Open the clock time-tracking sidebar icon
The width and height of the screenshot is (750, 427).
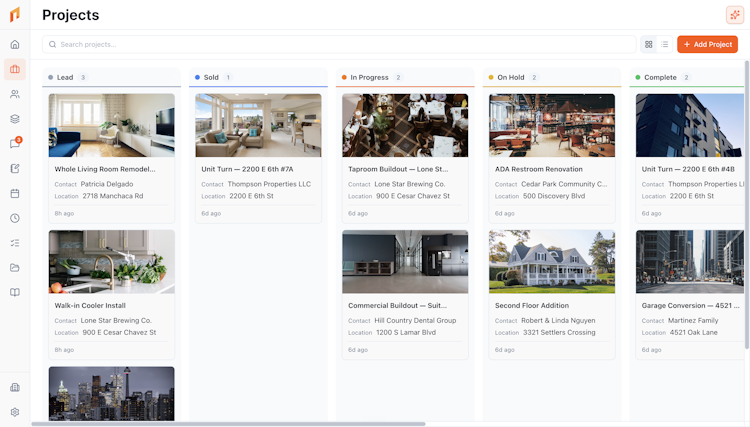click(15, 218)
